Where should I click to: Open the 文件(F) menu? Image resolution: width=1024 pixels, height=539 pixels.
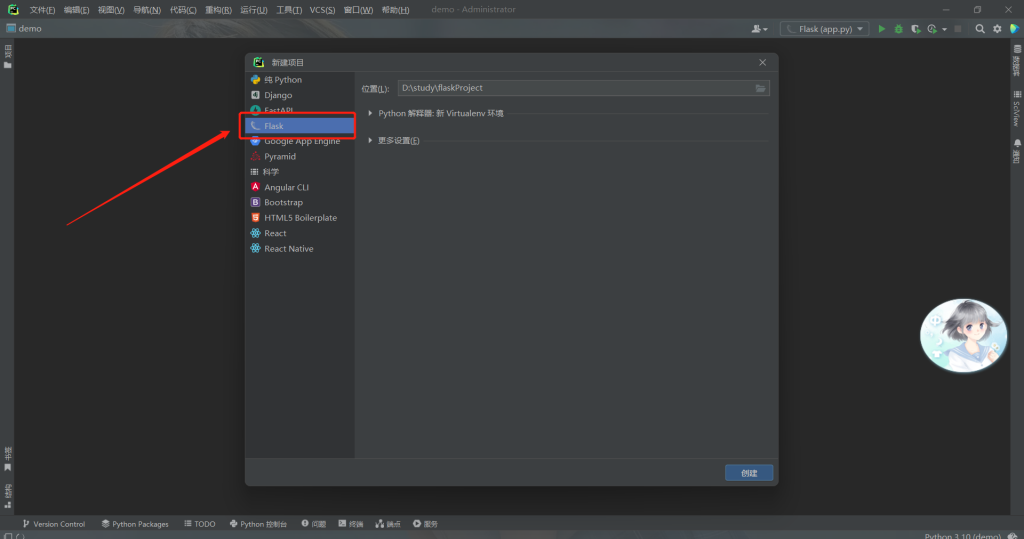click(43, 9)
